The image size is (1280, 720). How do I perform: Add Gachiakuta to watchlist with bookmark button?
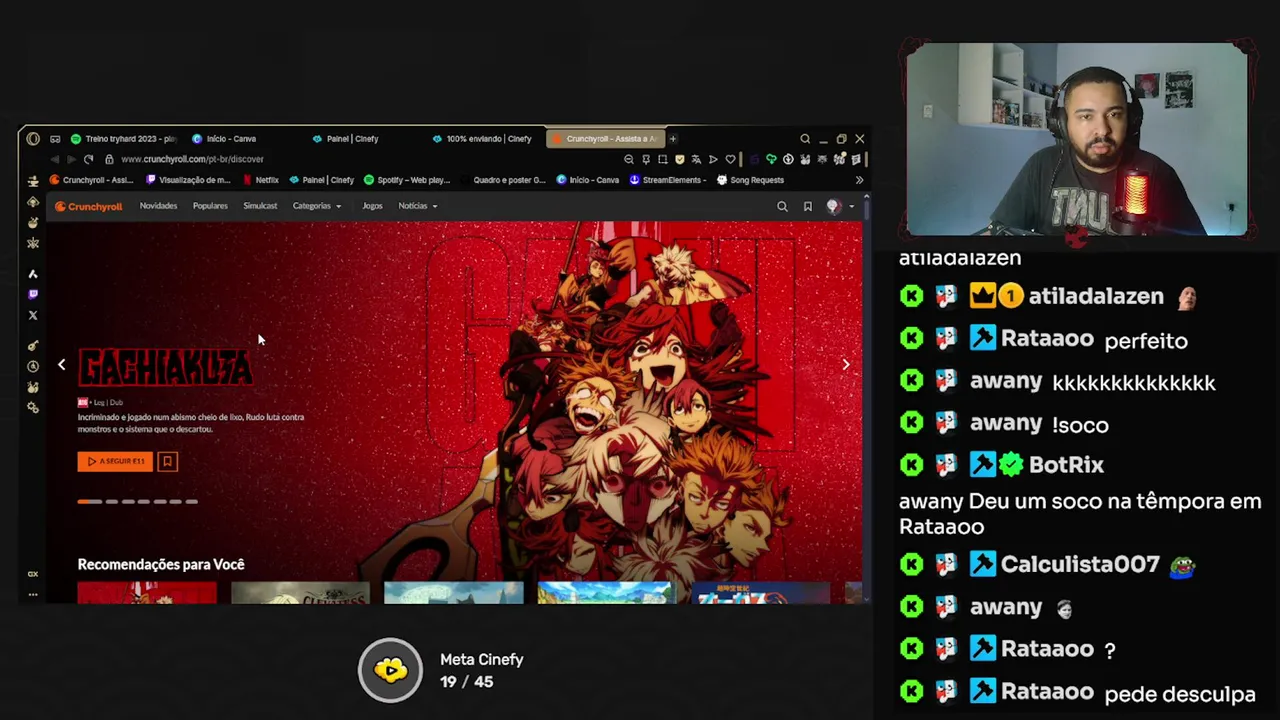(x=167, y=461)
